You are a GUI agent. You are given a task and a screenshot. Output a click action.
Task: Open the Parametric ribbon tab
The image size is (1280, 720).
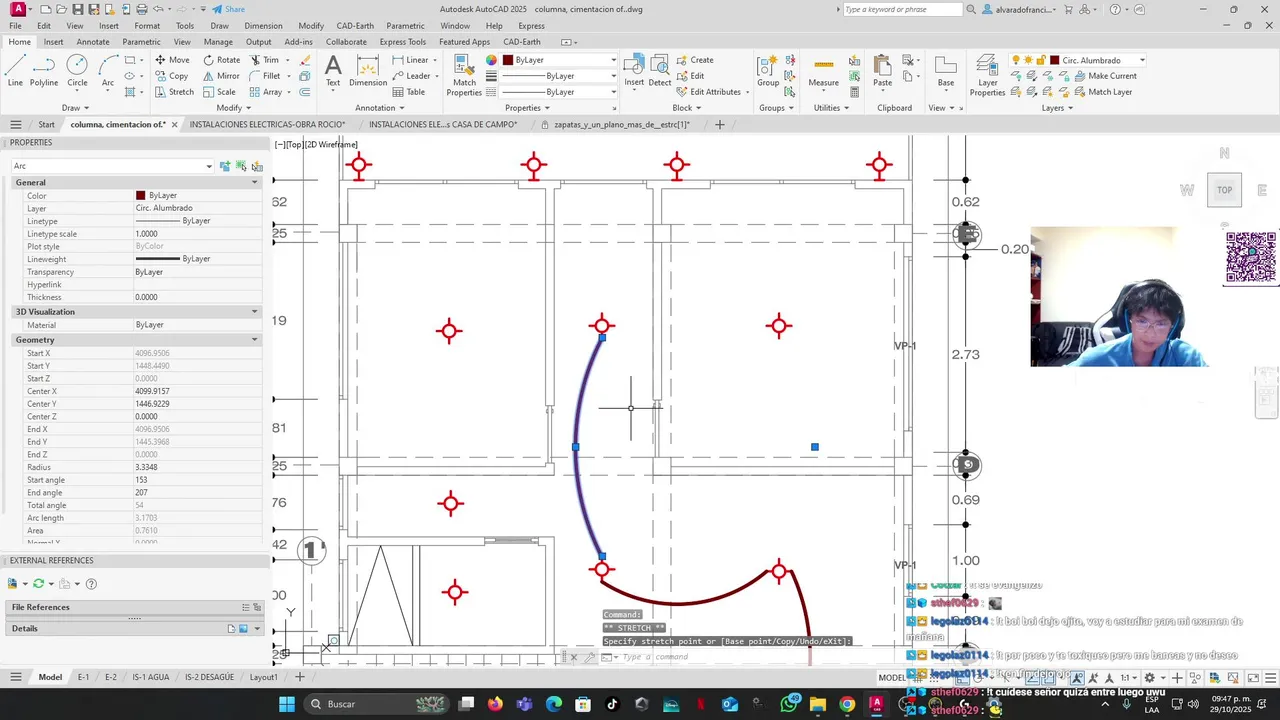click(141, 42)
